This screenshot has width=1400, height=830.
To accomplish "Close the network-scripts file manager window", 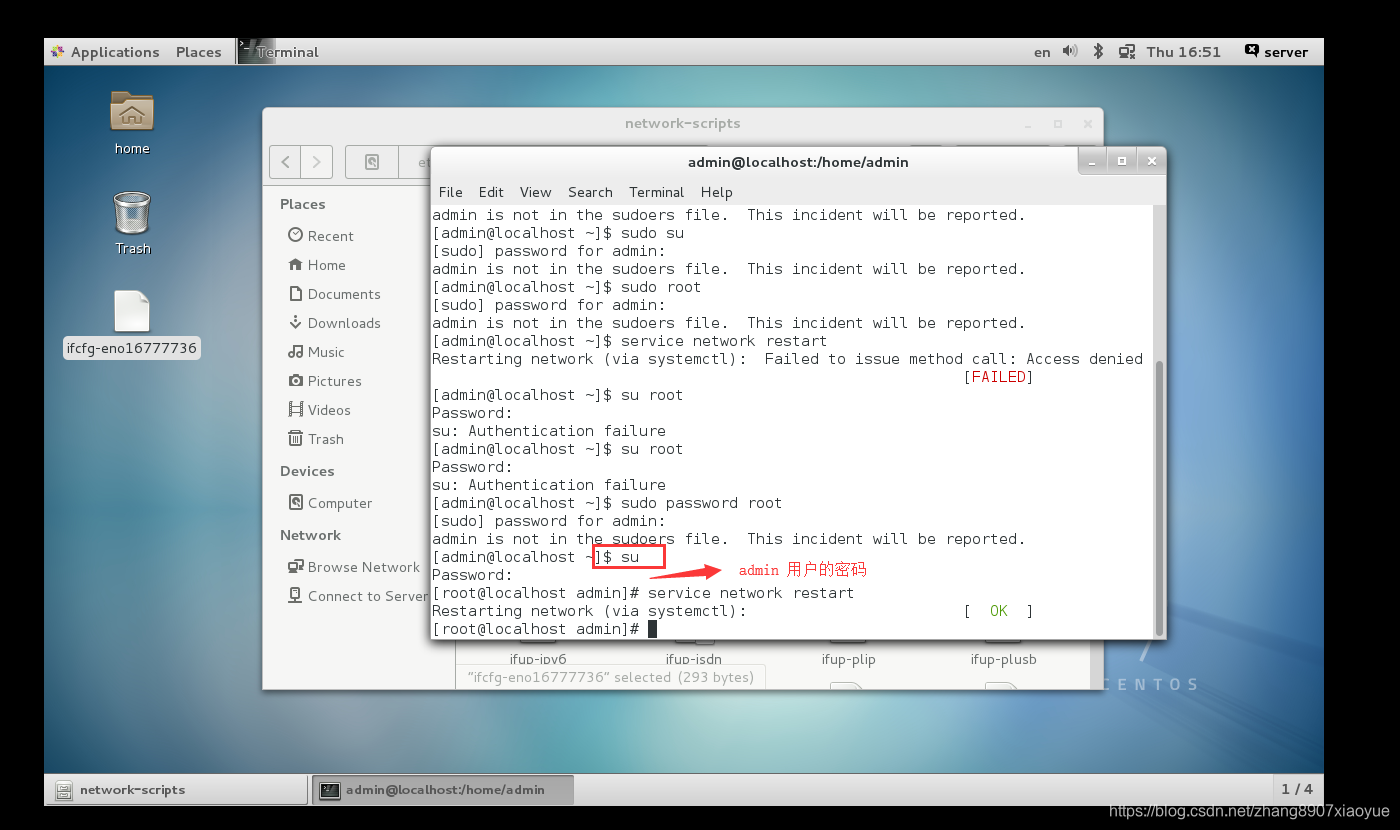I will (1088, 124).
